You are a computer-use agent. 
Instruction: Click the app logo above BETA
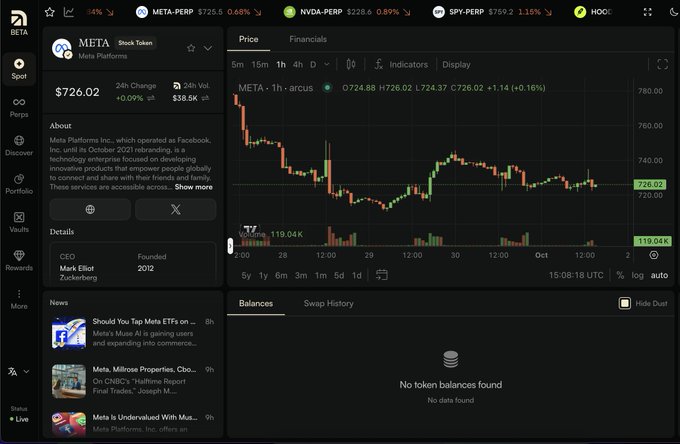pos(19,18)
